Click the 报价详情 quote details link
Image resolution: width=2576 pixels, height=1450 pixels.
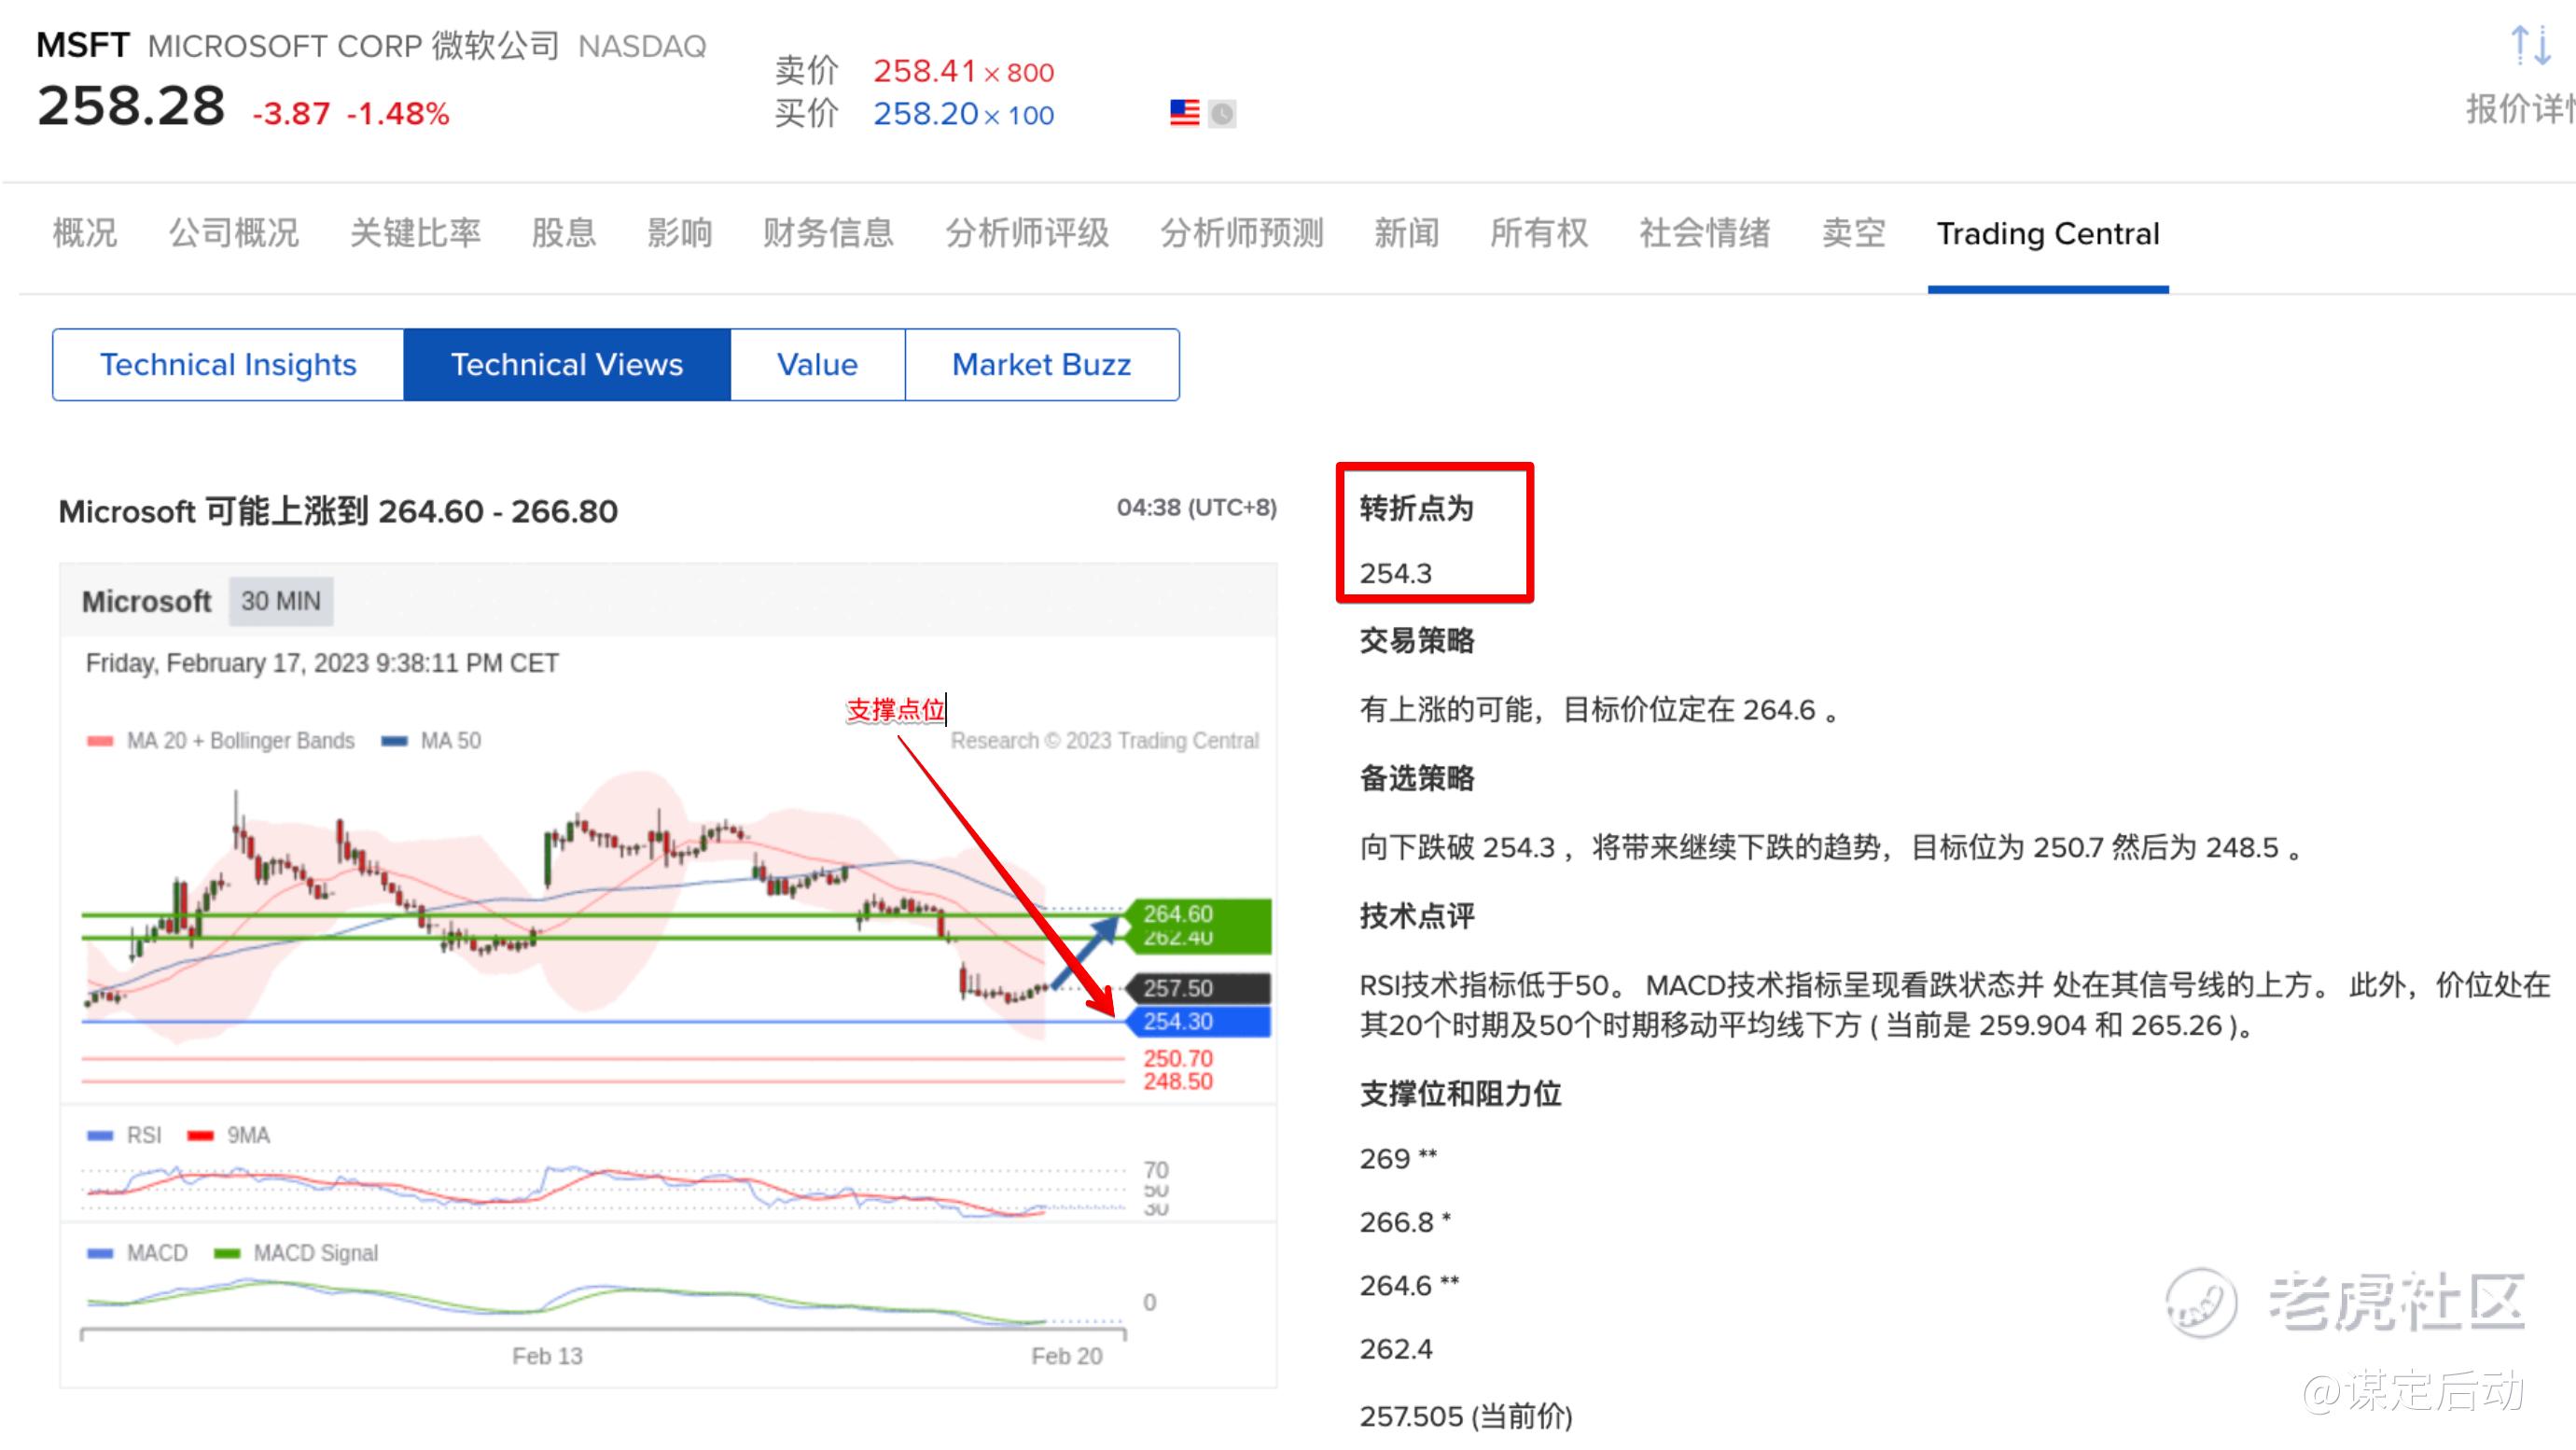coord(2520,108)
